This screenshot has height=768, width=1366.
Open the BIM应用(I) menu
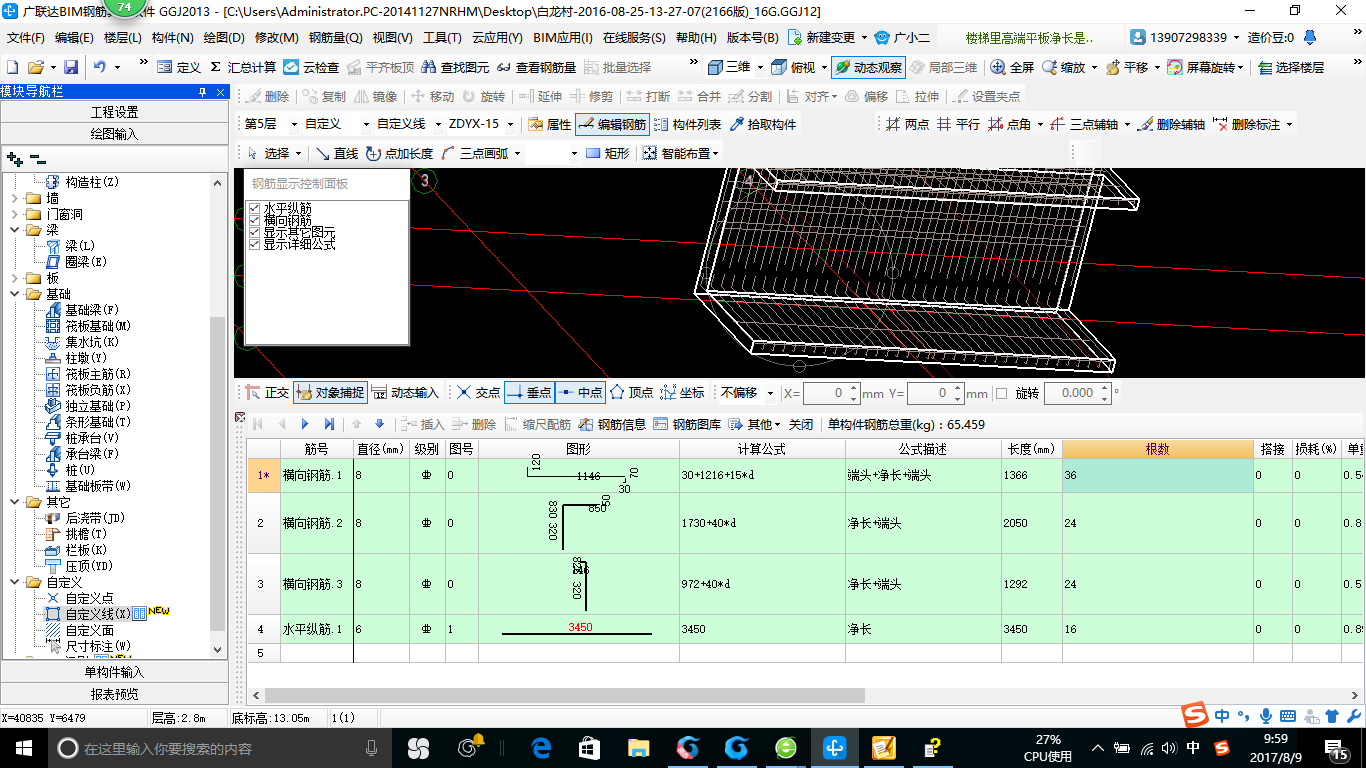tap(563, 38)
